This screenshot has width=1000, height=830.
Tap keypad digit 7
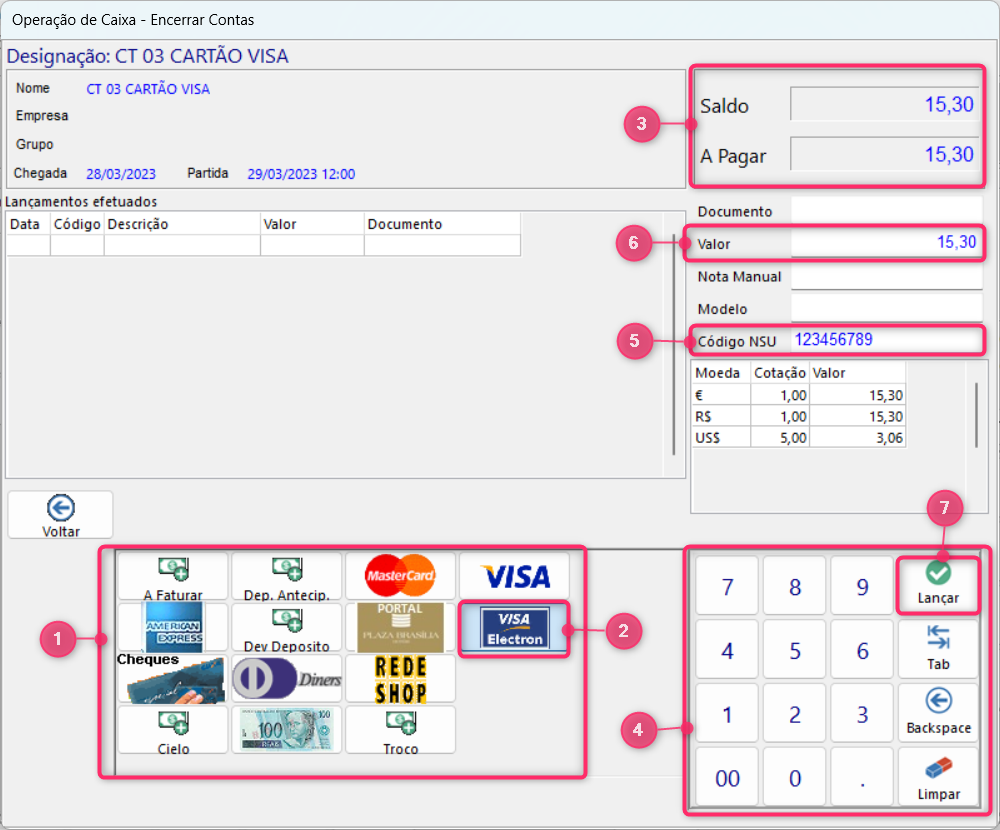pos(727,586)
